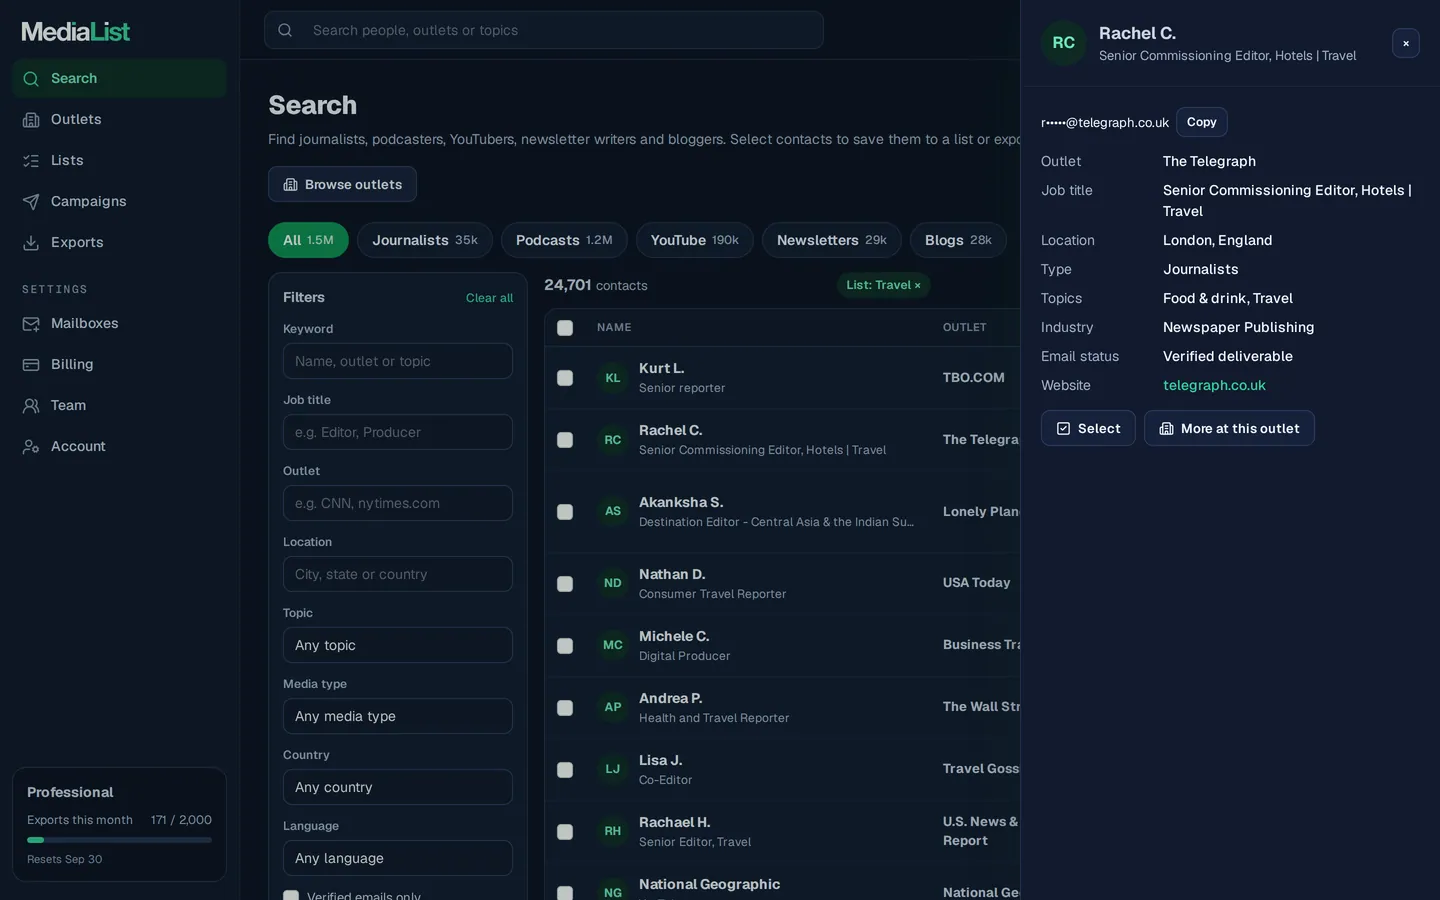
Task: Copy the email address
Action: tap(1202, 122)
